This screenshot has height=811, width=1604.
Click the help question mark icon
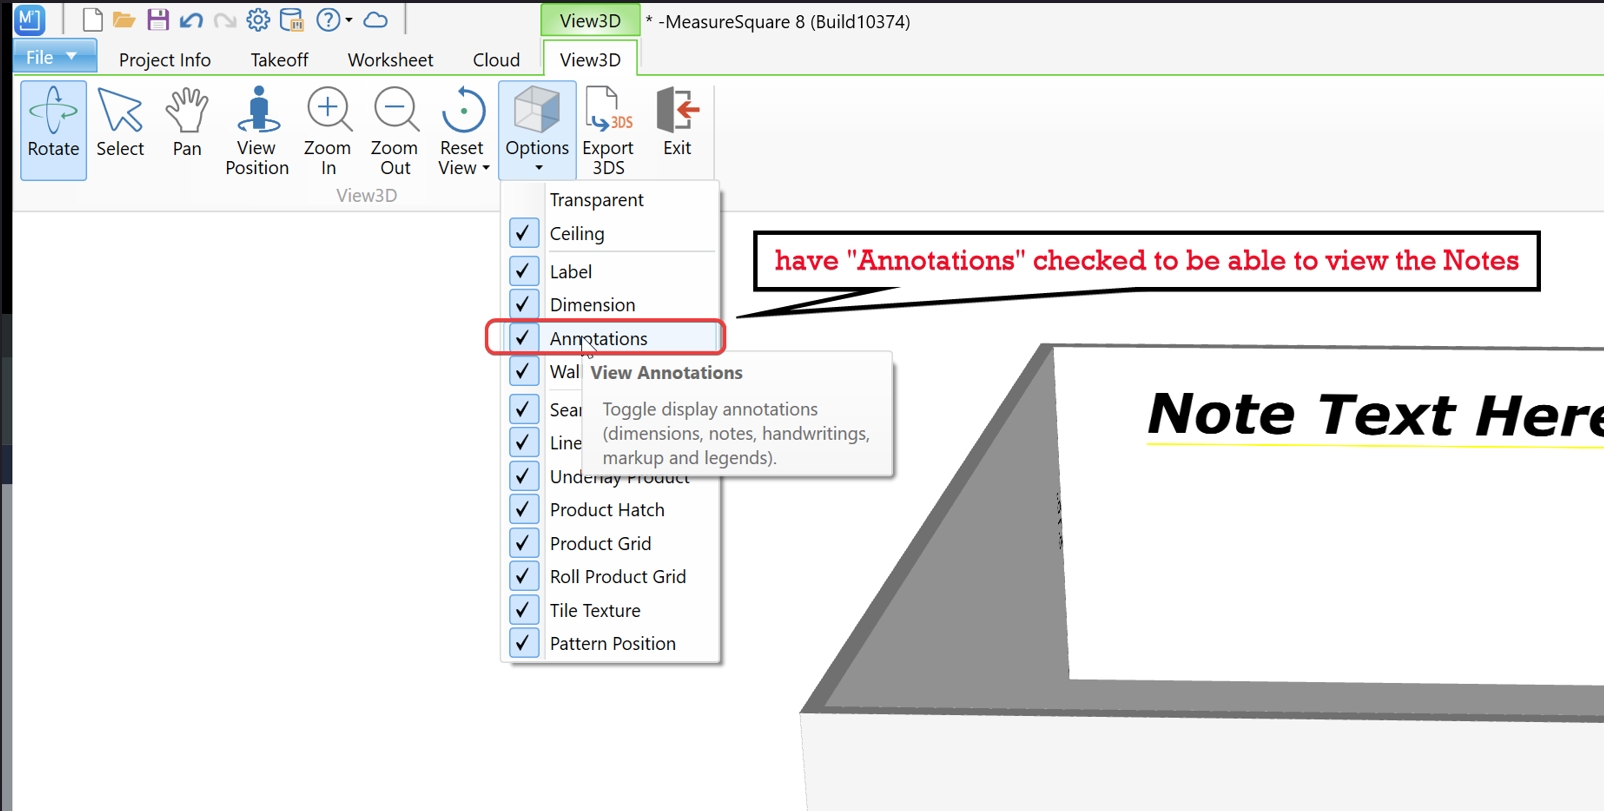(327, 20)
